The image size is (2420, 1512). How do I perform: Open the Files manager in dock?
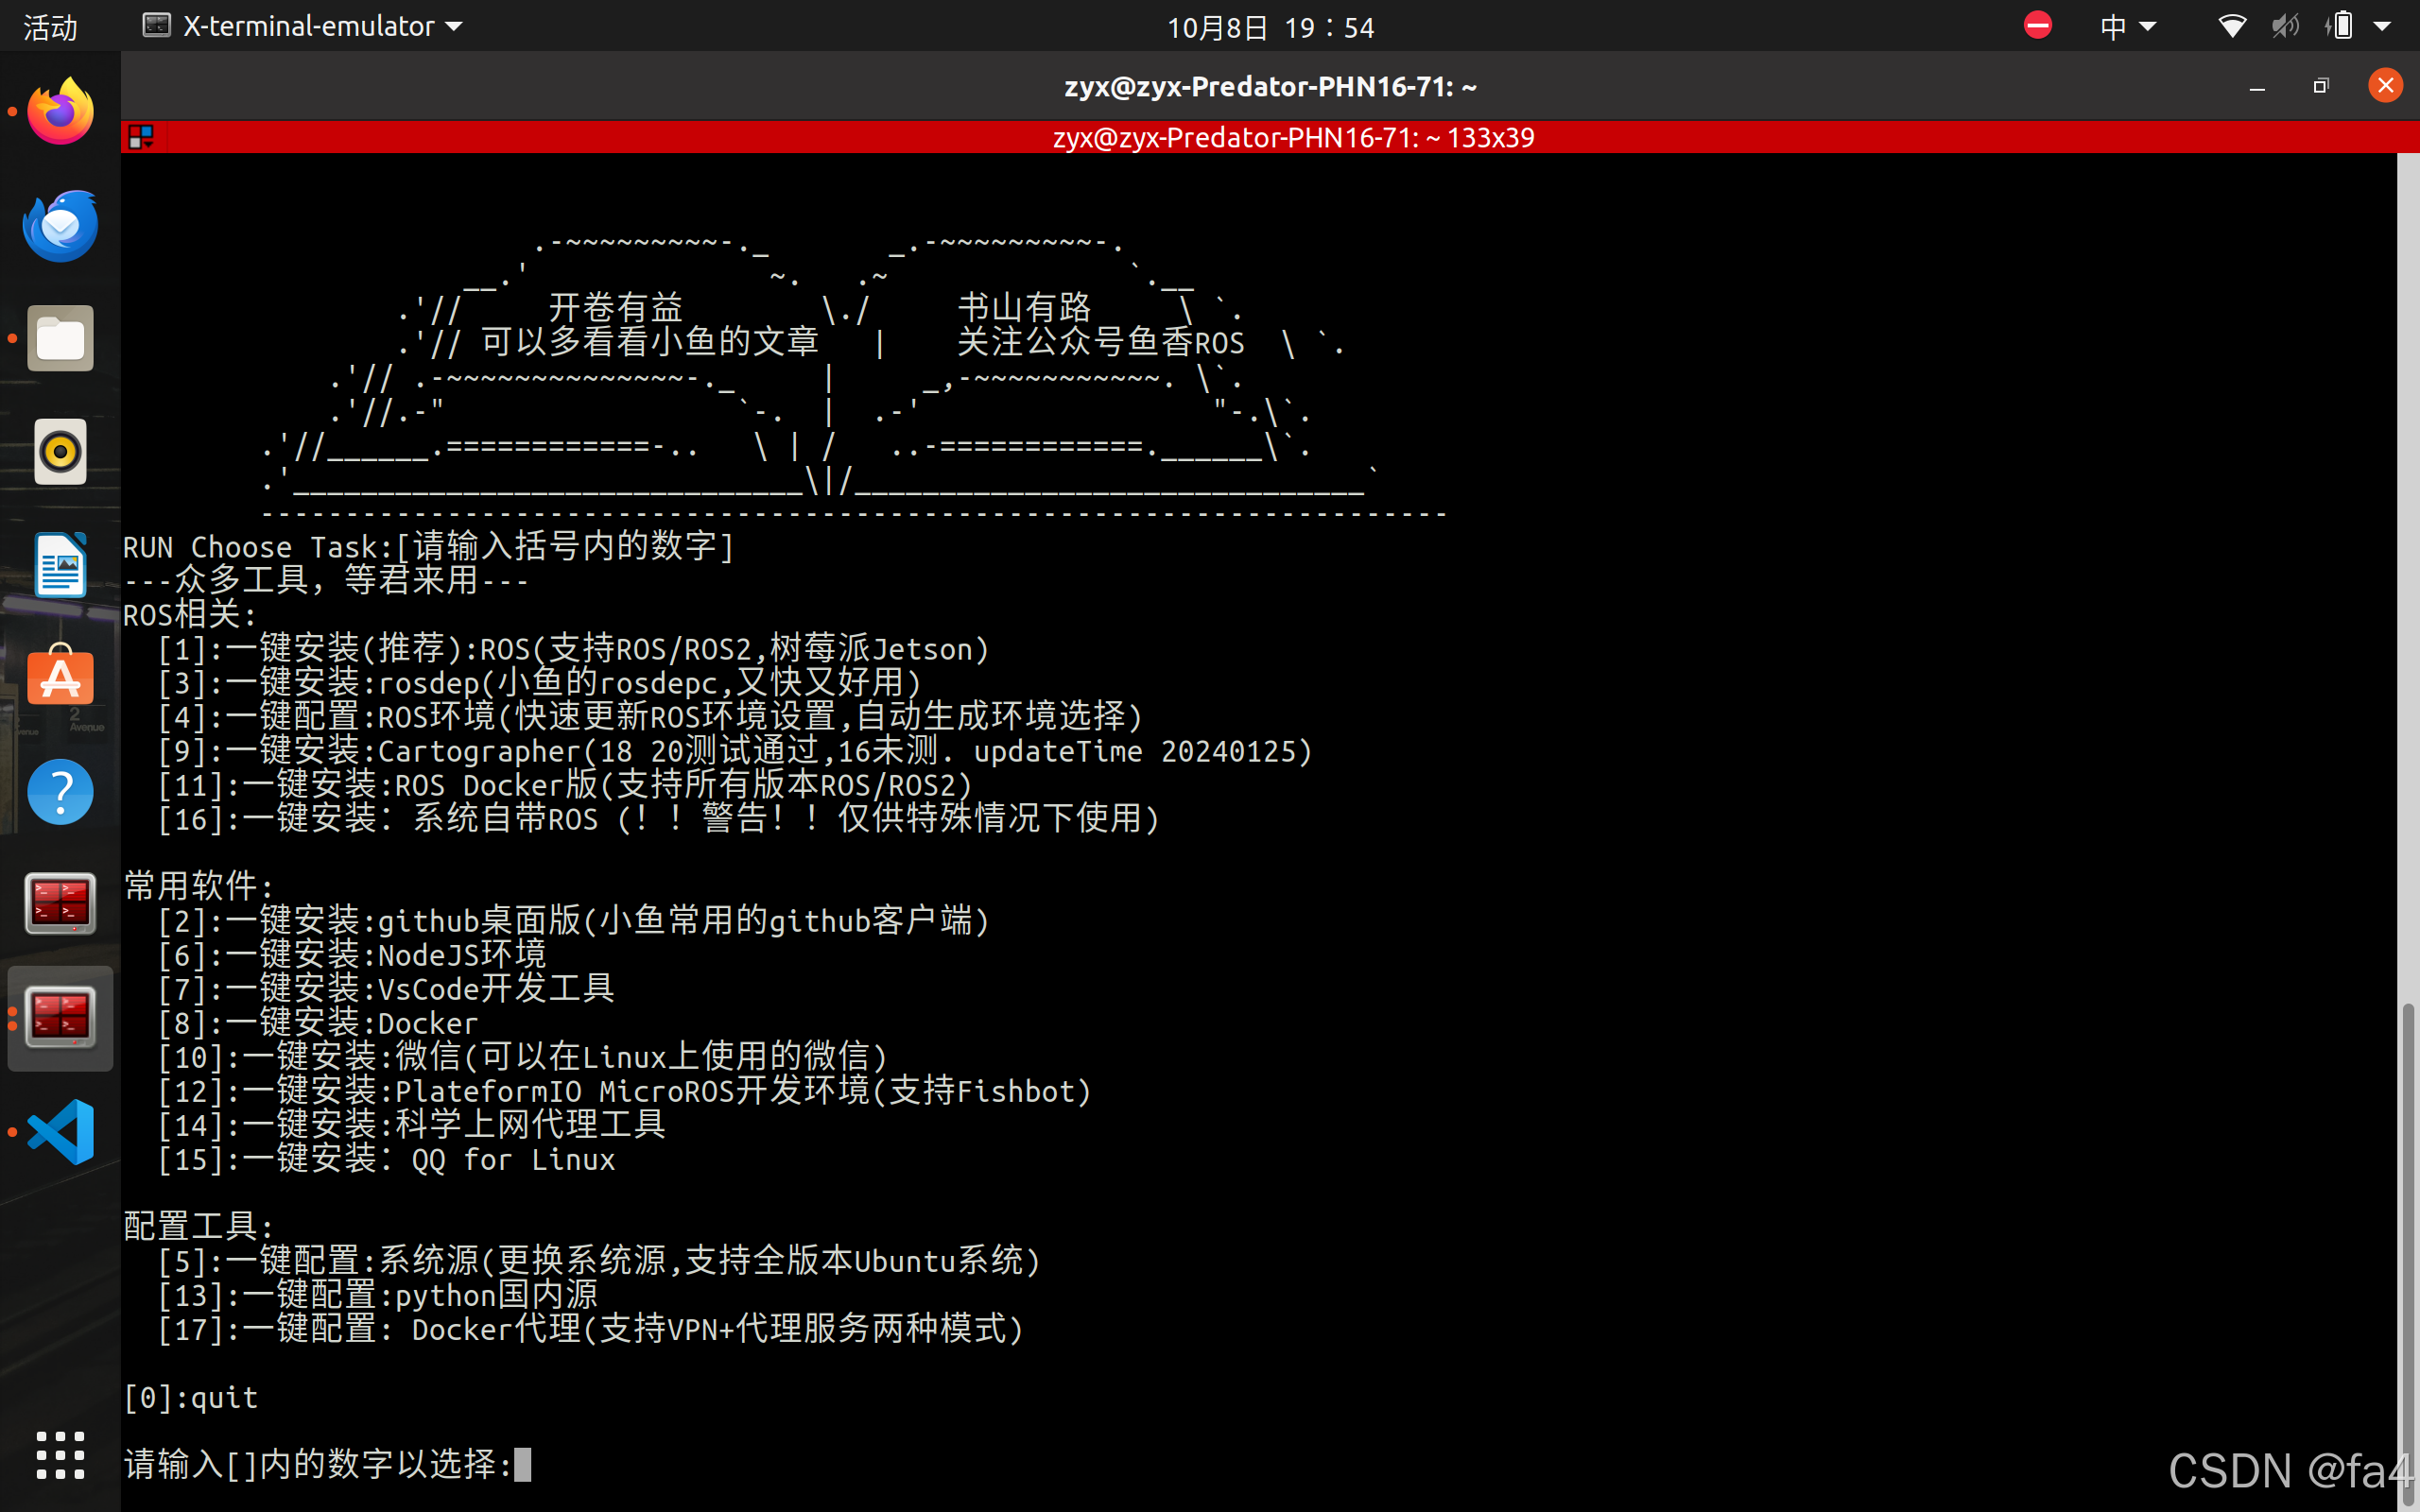pyautogui.click(x=60, y=339)
